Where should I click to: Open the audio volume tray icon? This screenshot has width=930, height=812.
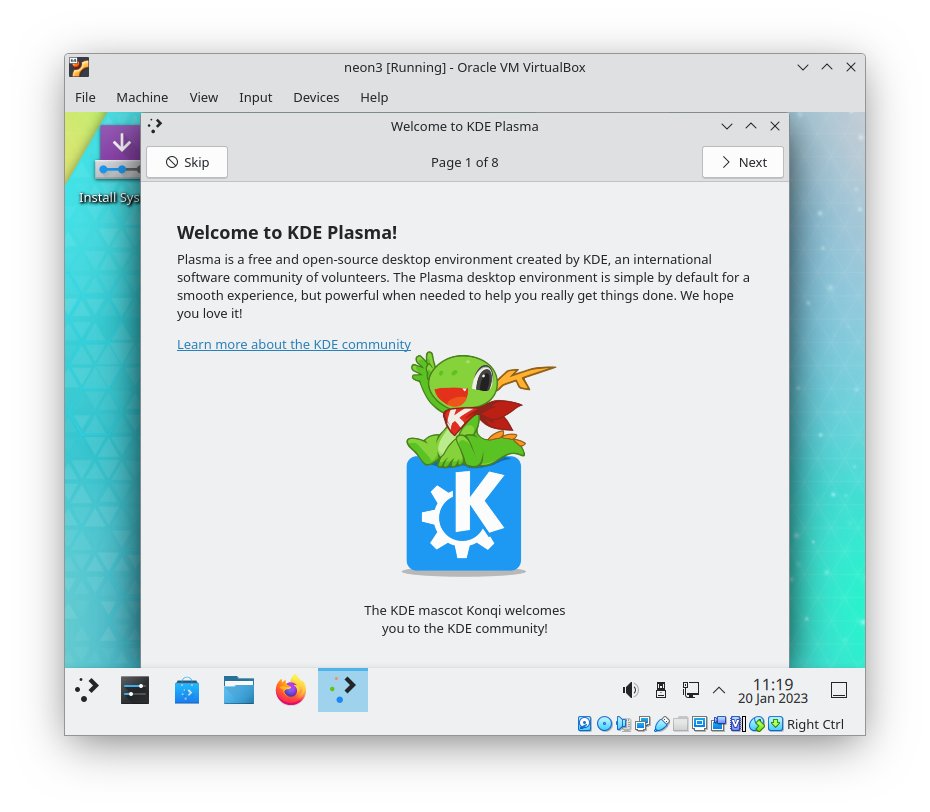pos(630,690)
